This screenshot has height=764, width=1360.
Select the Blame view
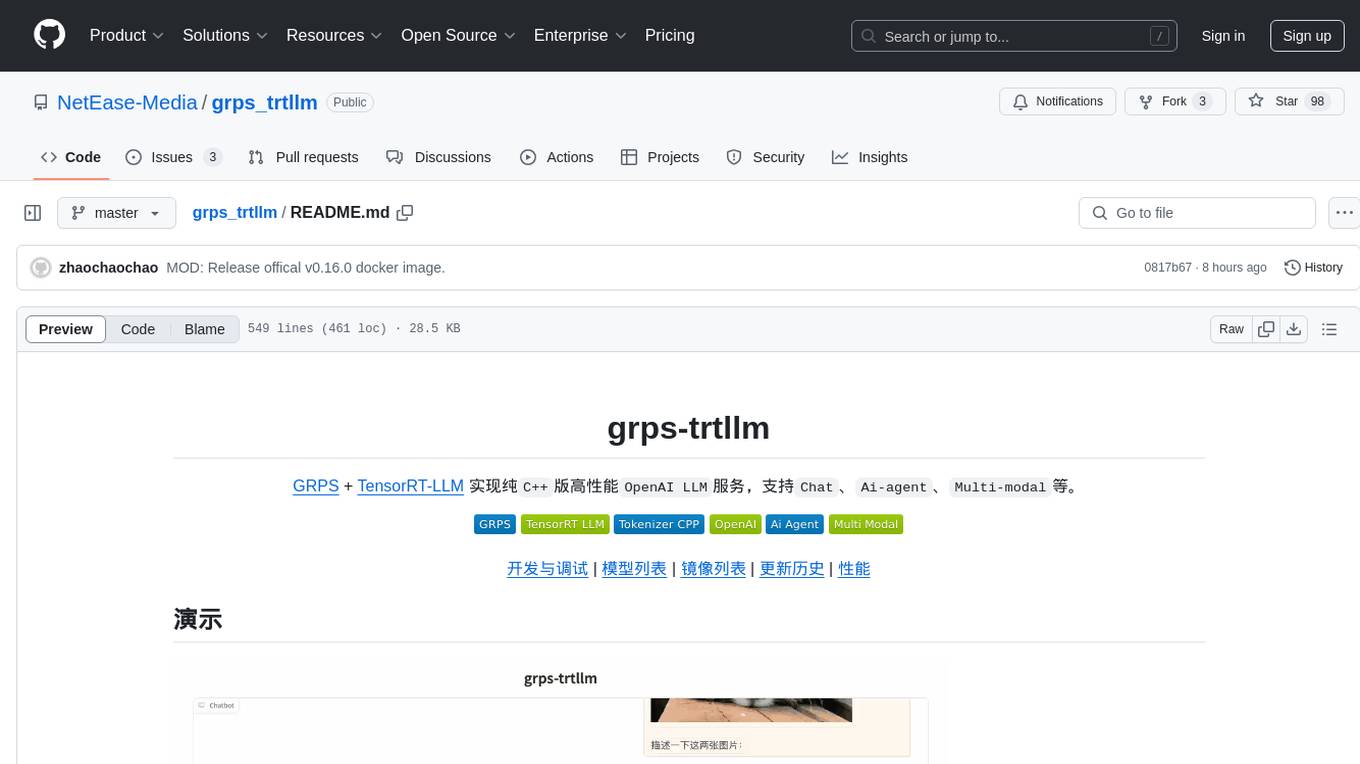tap(205, 329)
